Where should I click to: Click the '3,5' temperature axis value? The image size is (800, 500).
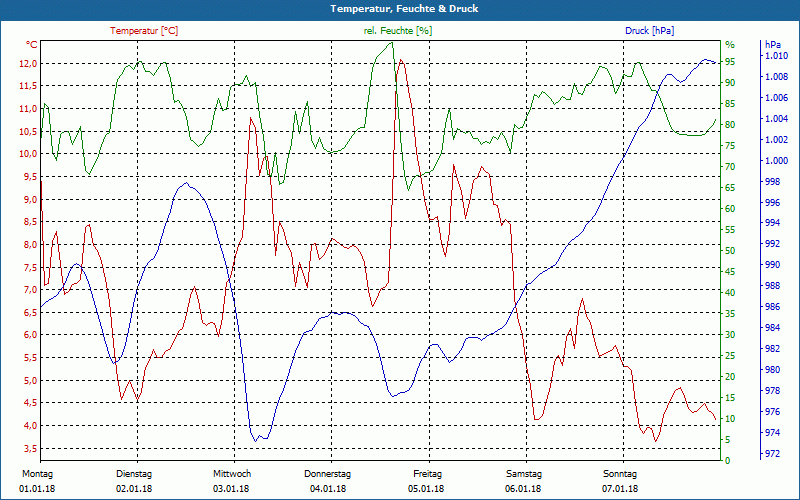[x=31, y=448]
